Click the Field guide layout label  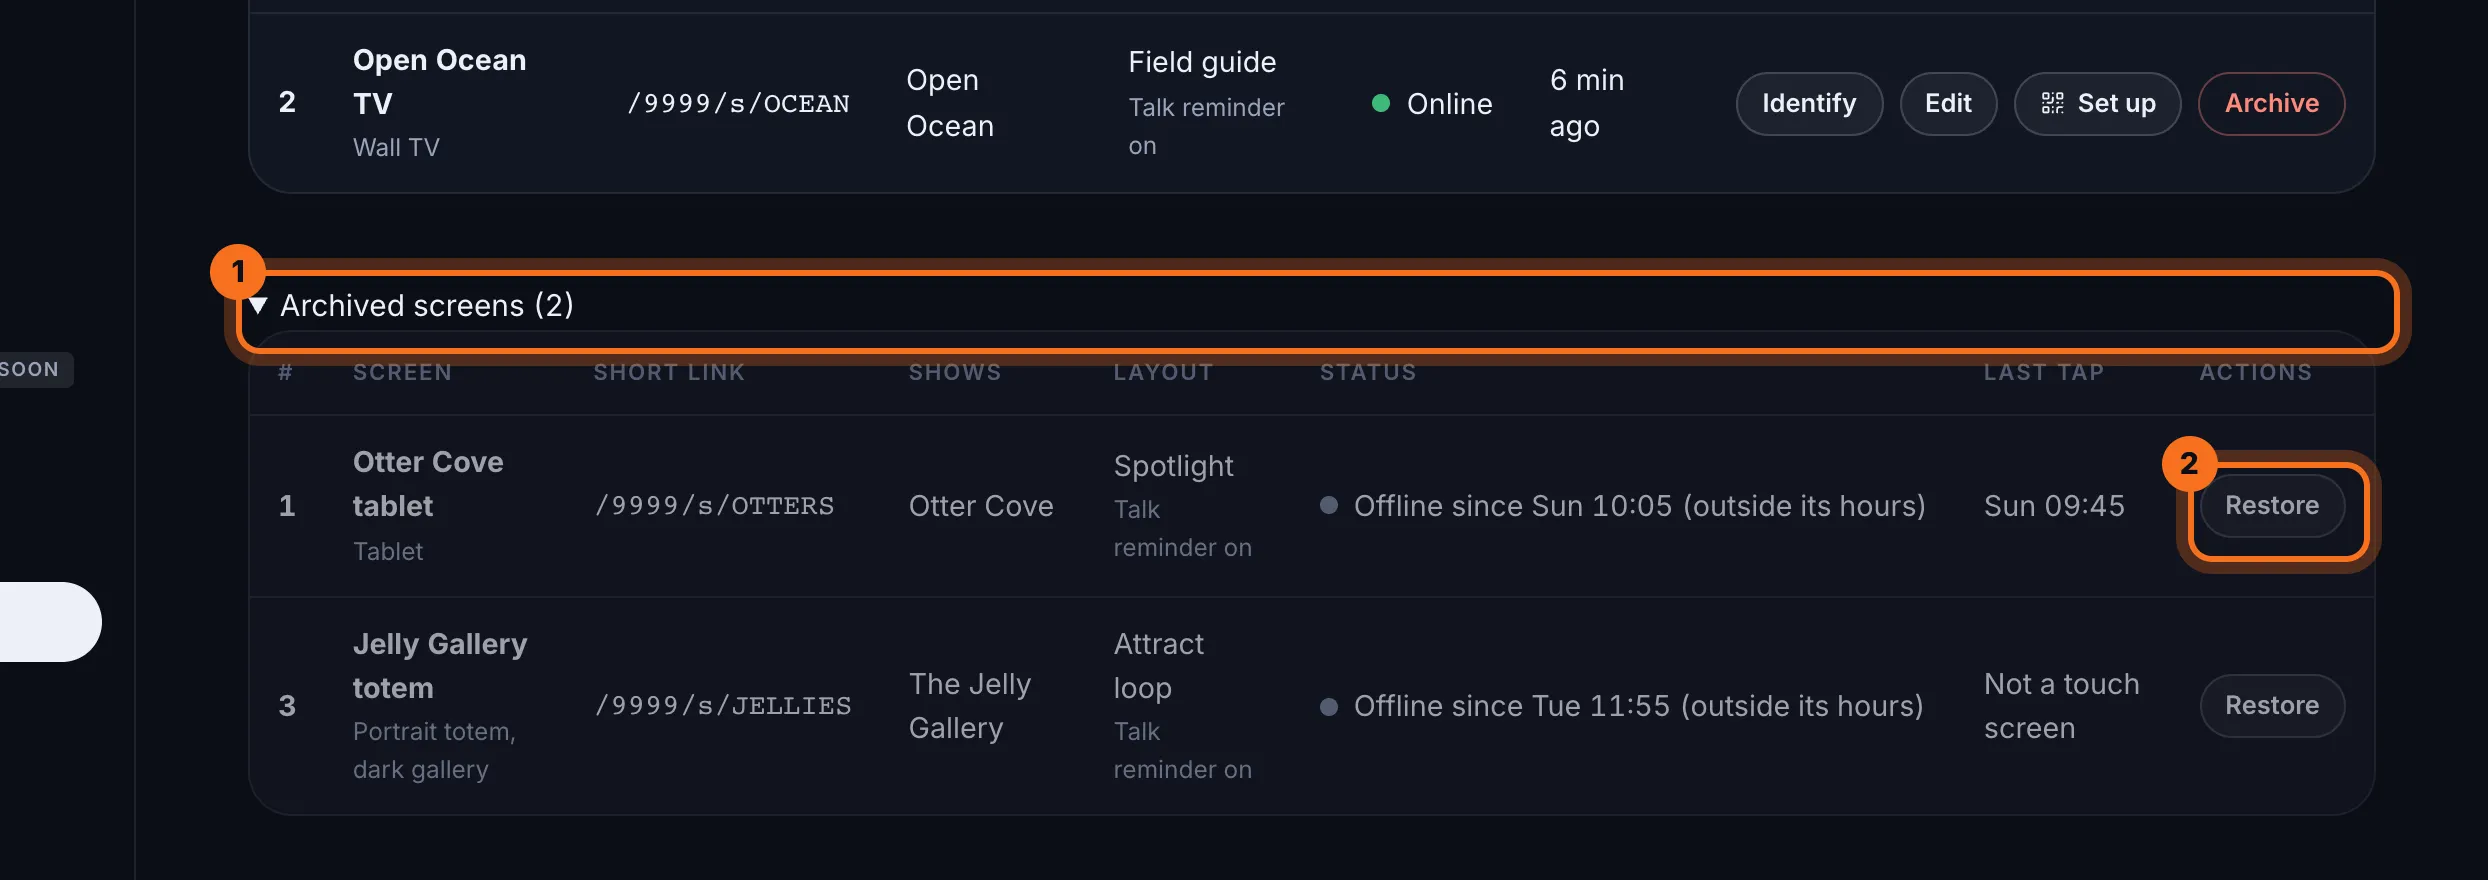1202,62
